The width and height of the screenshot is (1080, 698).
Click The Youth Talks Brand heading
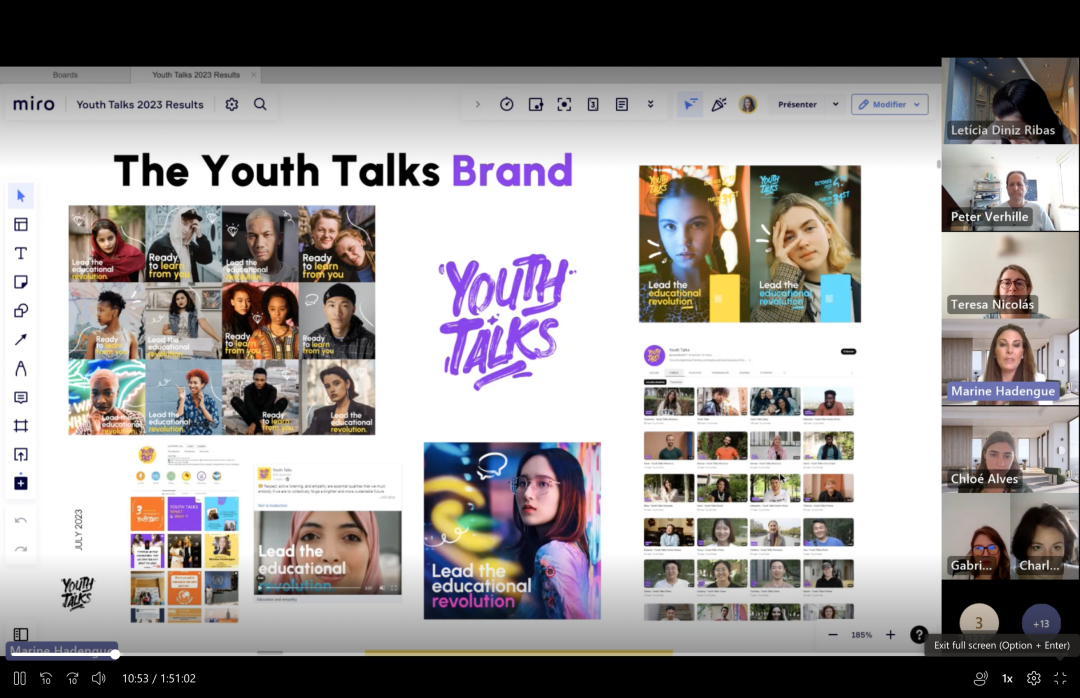pos(343,170)
